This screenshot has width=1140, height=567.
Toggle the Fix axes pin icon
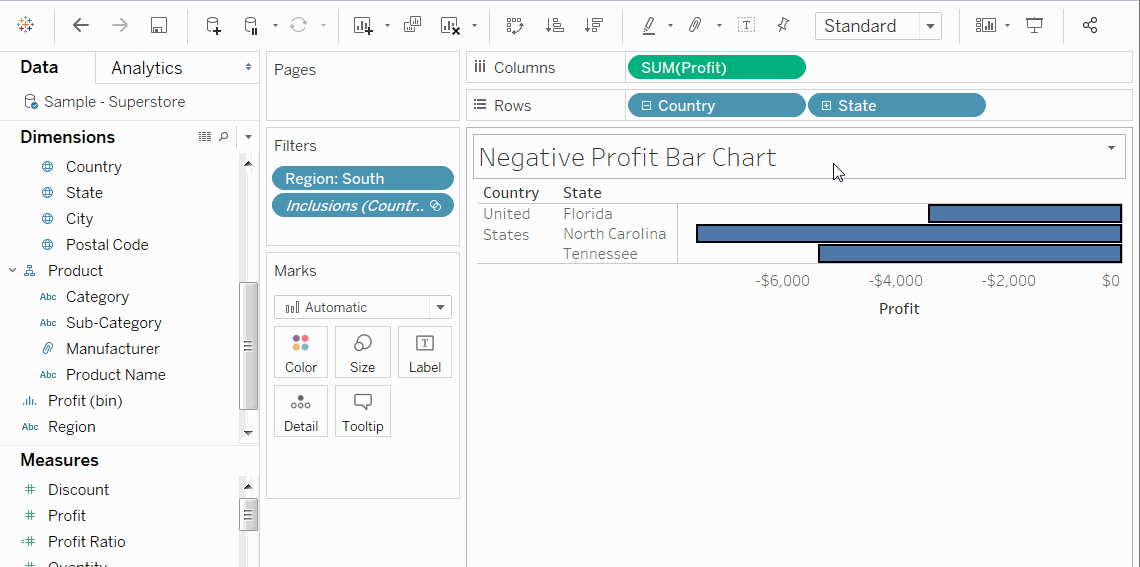click(x=783, y=26)
